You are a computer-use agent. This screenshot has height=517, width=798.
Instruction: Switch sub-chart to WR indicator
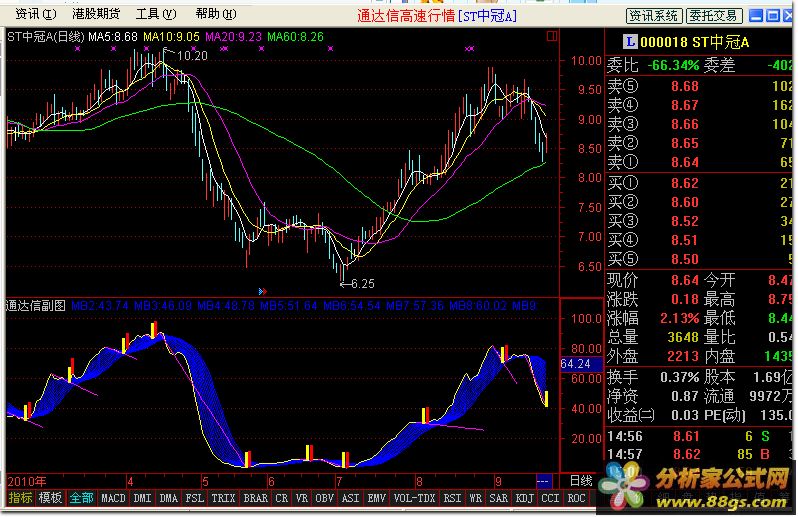point(475,498)
